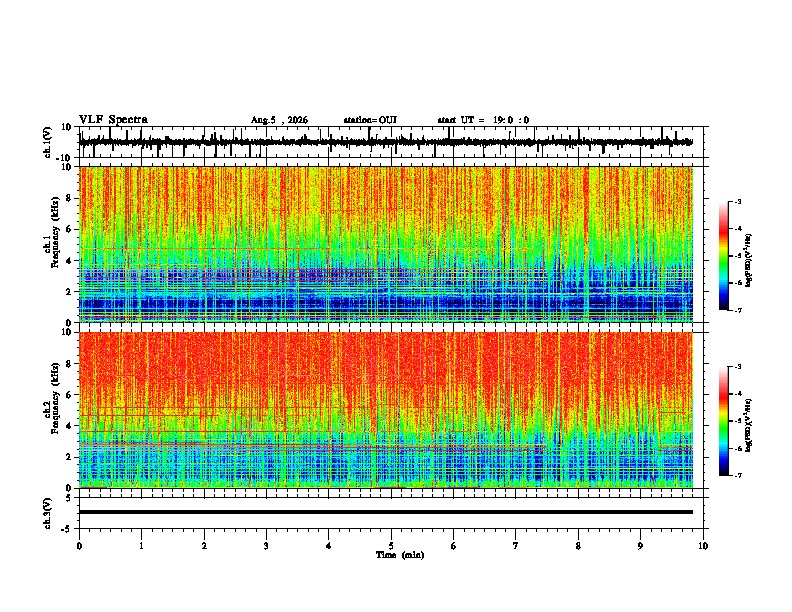Click the time axis tick label "9"

[640, 546]
